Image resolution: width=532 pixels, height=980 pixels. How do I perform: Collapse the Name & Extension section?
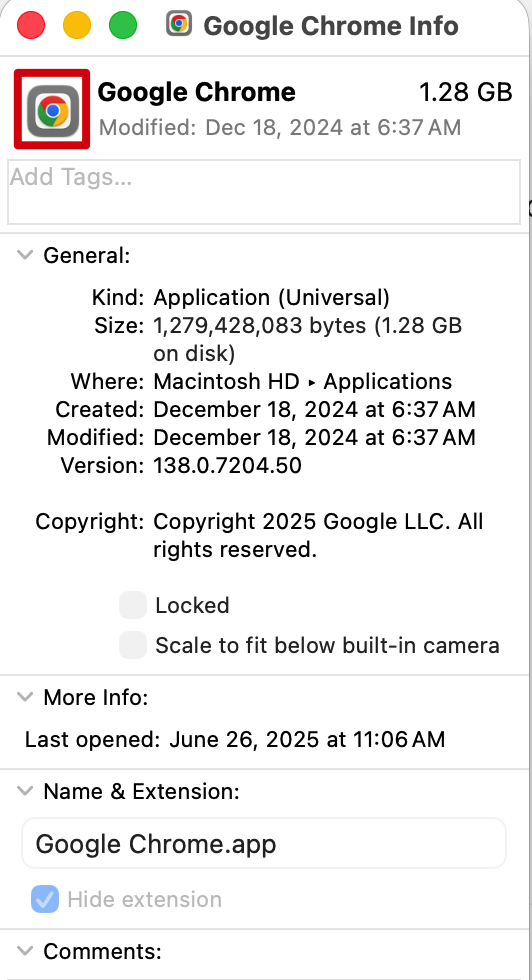coord(25,791)
